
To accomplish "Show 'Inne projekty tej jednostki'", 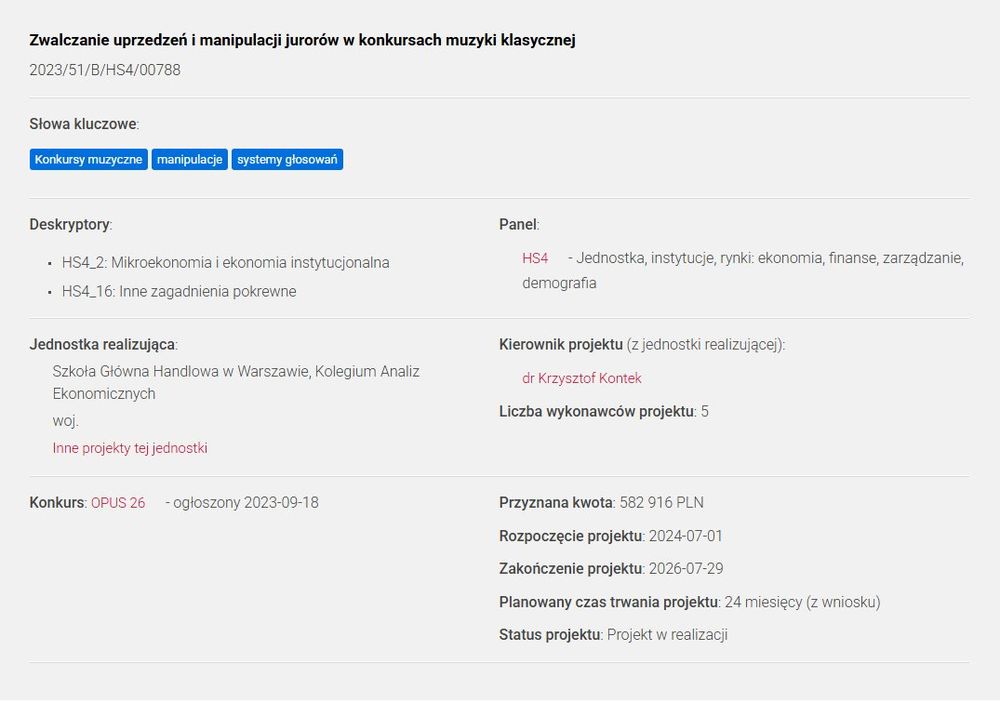I will pyautogui.click(x=130, y=448).
